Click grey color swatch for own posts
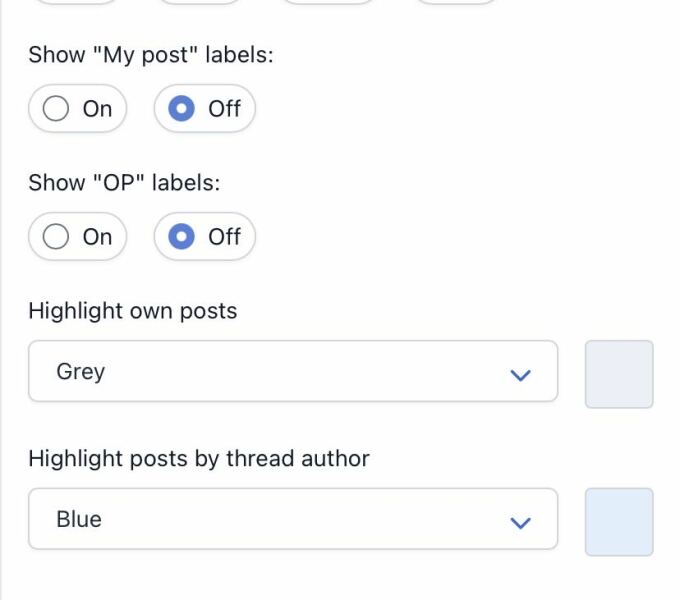Viewport: 680px width, 600px height. [619, 374]
